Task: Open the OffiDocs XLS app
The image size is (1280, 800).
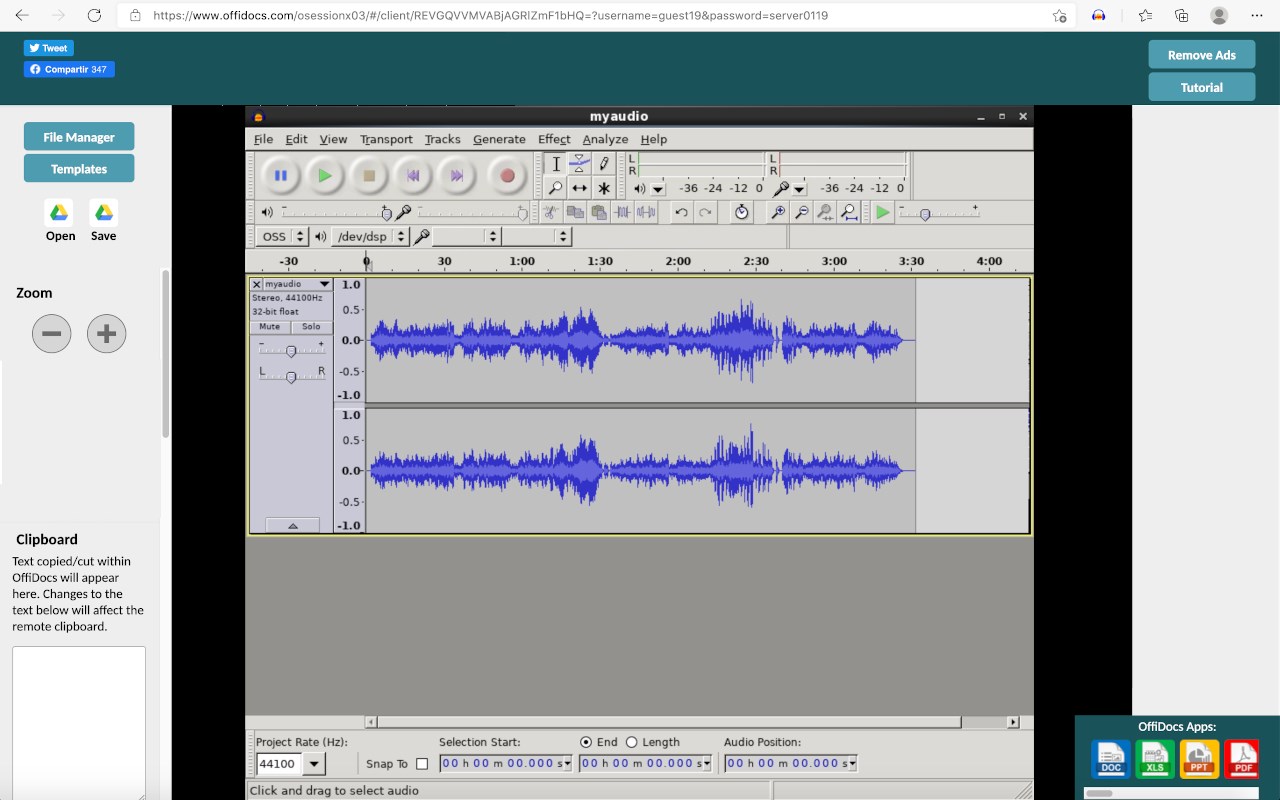Action: [x=1155, y=759]
